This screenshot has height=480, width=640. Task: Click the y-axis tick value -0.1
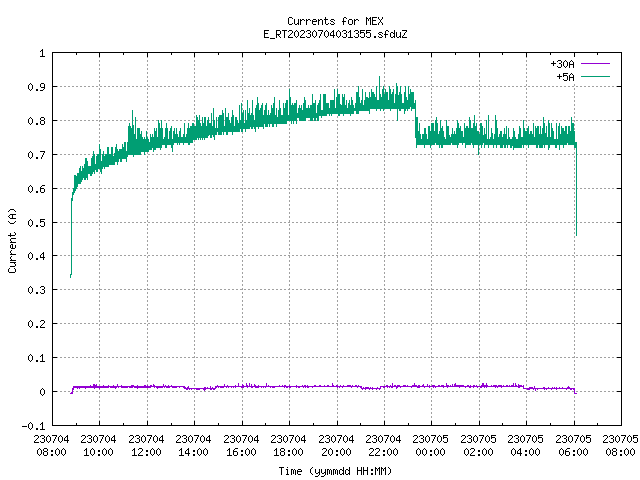click(33, 426)
